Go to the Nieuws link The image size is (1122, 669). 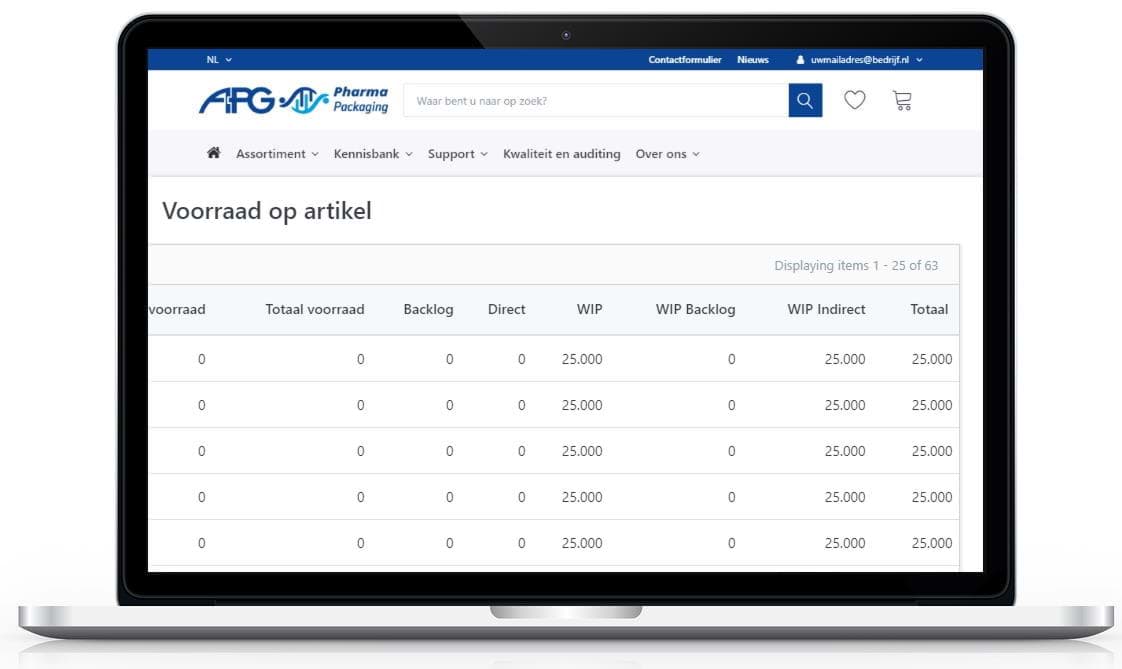click(753, 60)
